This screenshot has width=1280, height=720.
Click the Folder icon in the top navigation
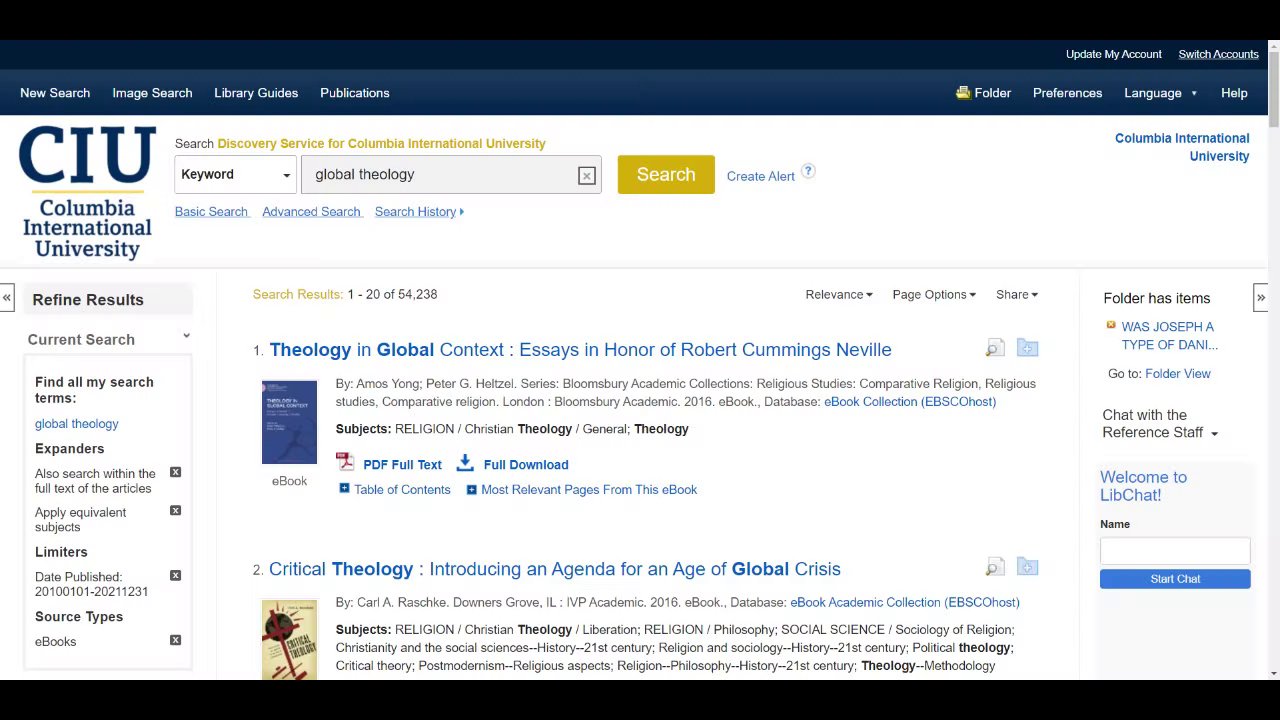coord(963,93)
